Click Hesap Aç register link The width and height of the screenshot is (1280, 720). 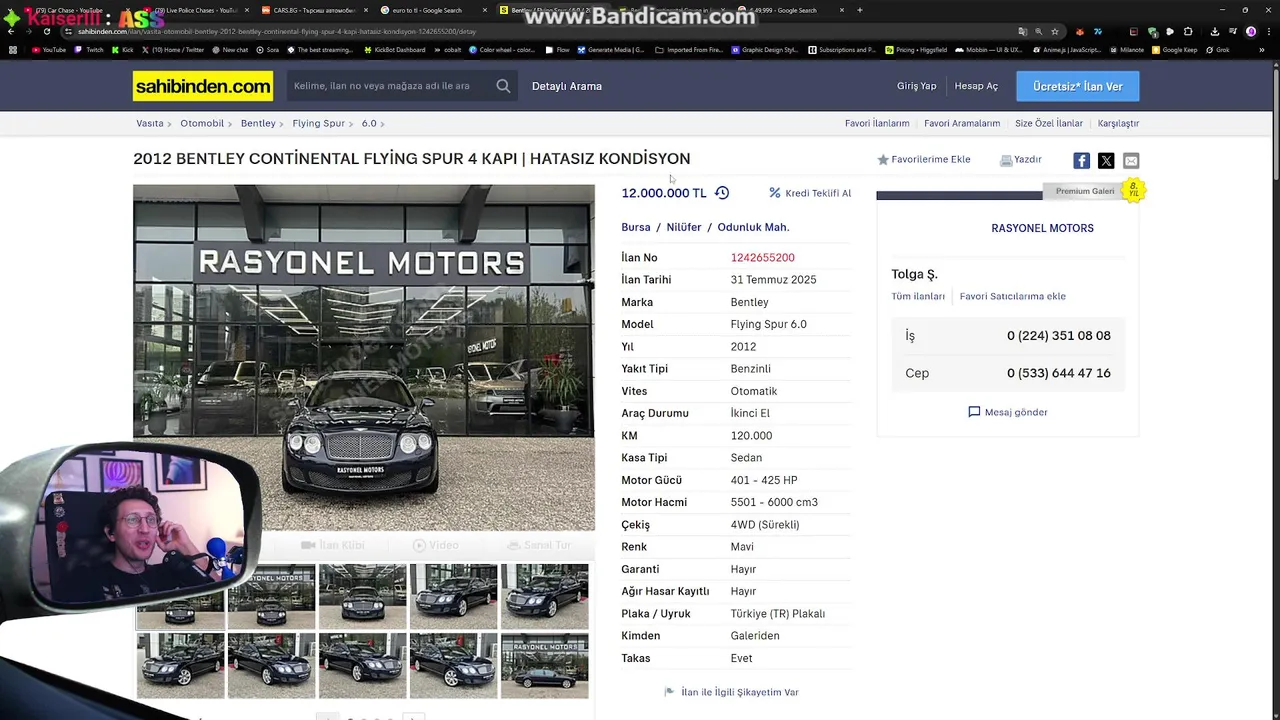[x=976, y=86]
